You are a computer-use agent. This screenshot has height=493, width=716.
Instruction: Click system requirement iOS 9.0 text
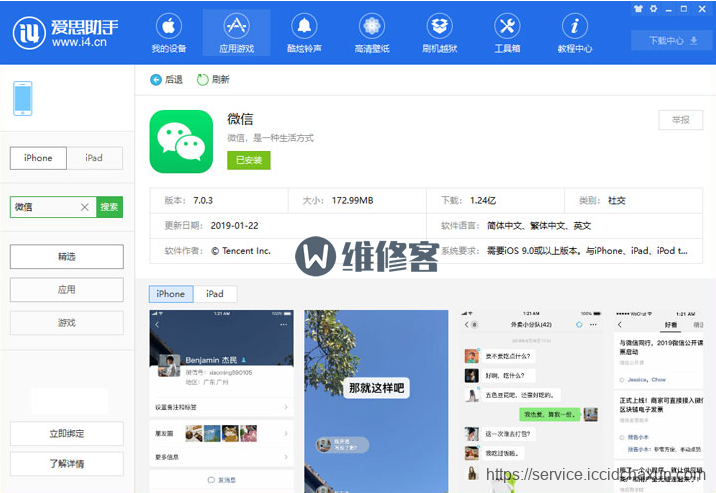(x=587, y=251)
